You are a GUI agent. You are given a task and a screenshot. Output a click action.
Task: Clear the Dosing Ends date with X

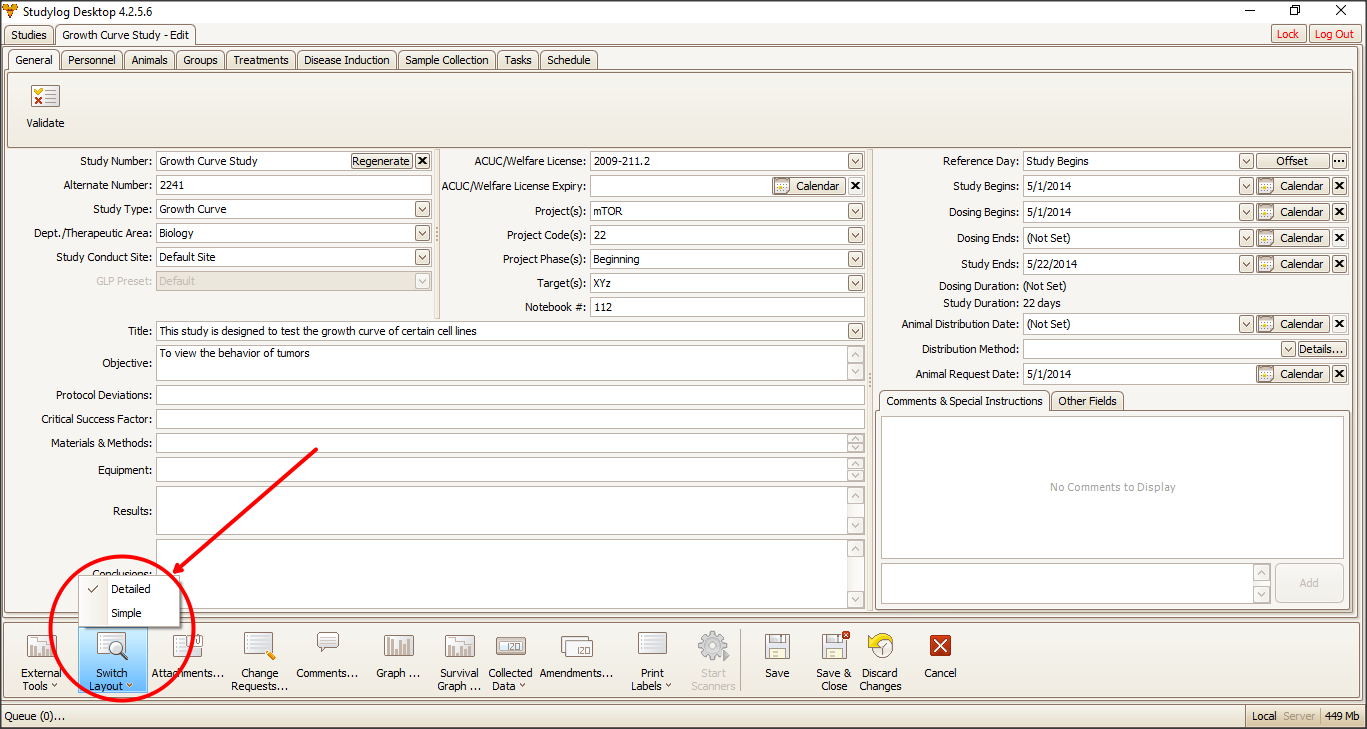click(x=1340, y=238)
